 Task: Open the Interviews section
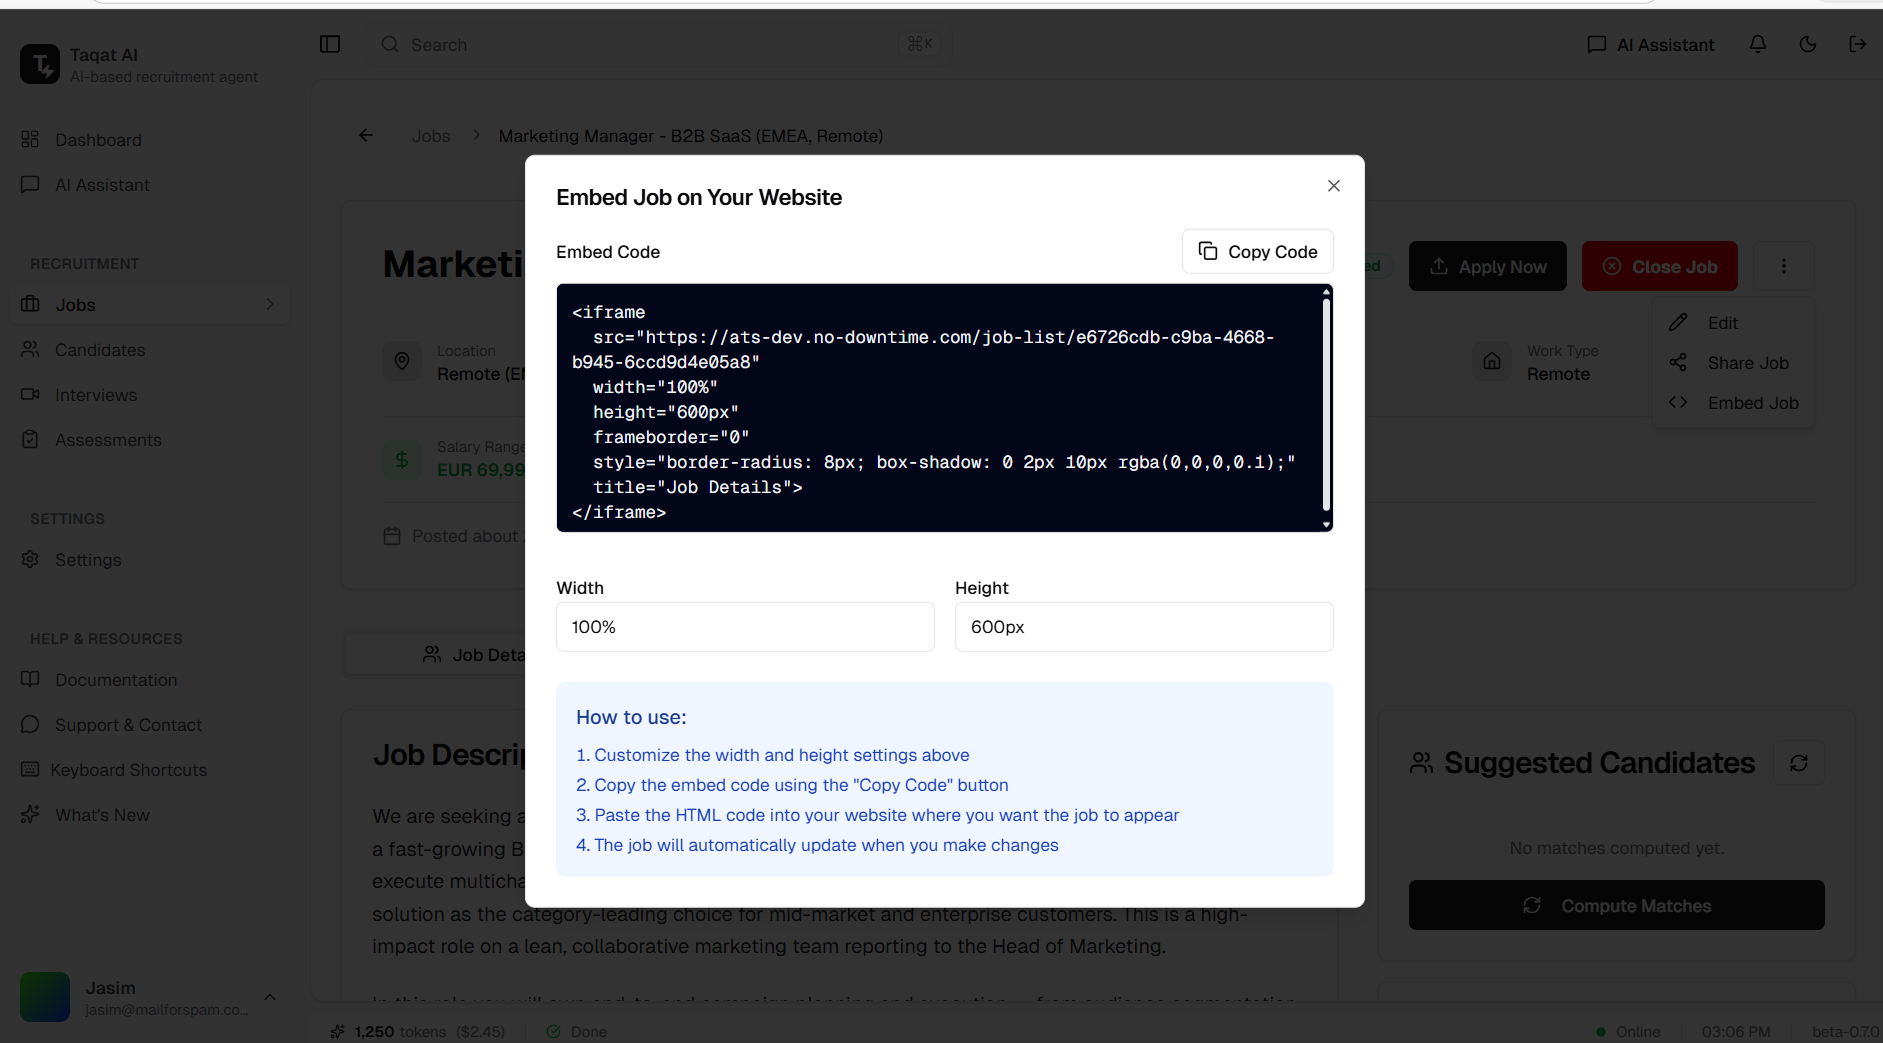(96, 394)
